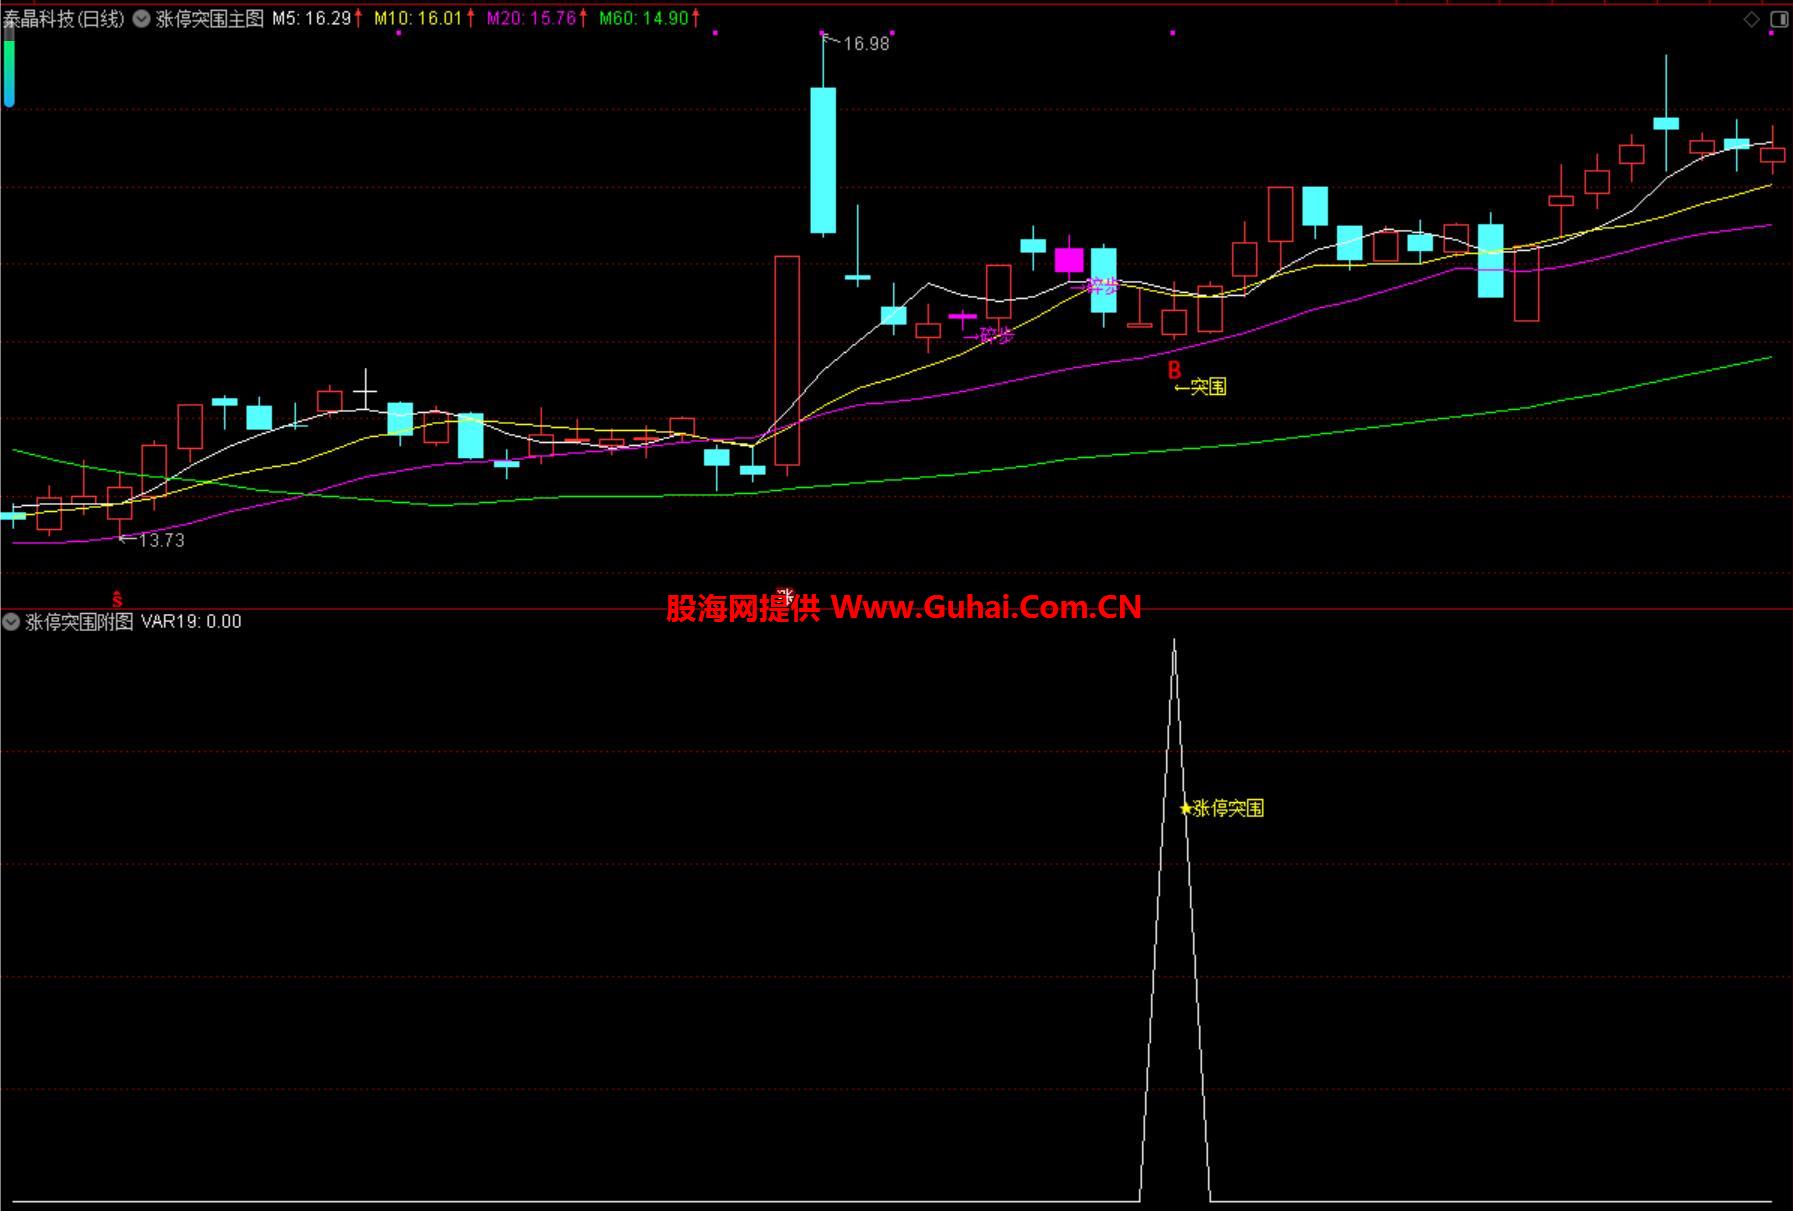Click the 13.73 low price label

click(x=161, y=540)
